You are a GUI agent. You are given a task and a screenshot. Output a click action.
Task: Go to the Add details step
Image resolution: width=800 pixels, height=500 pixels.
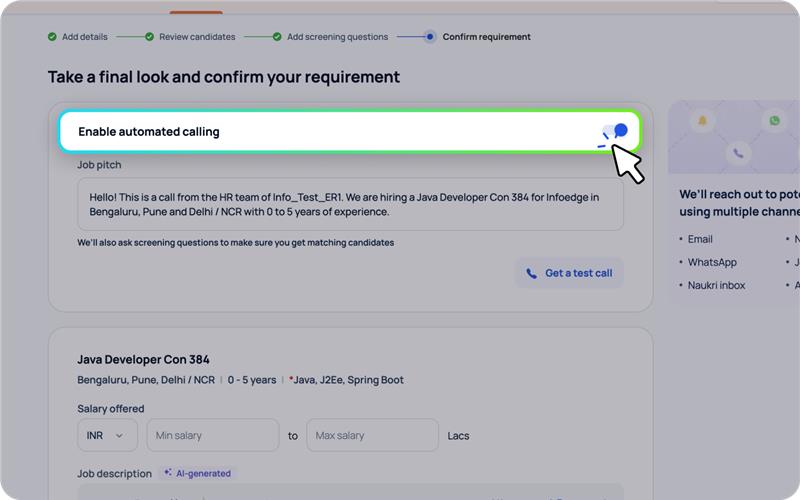tap(85, 37)
